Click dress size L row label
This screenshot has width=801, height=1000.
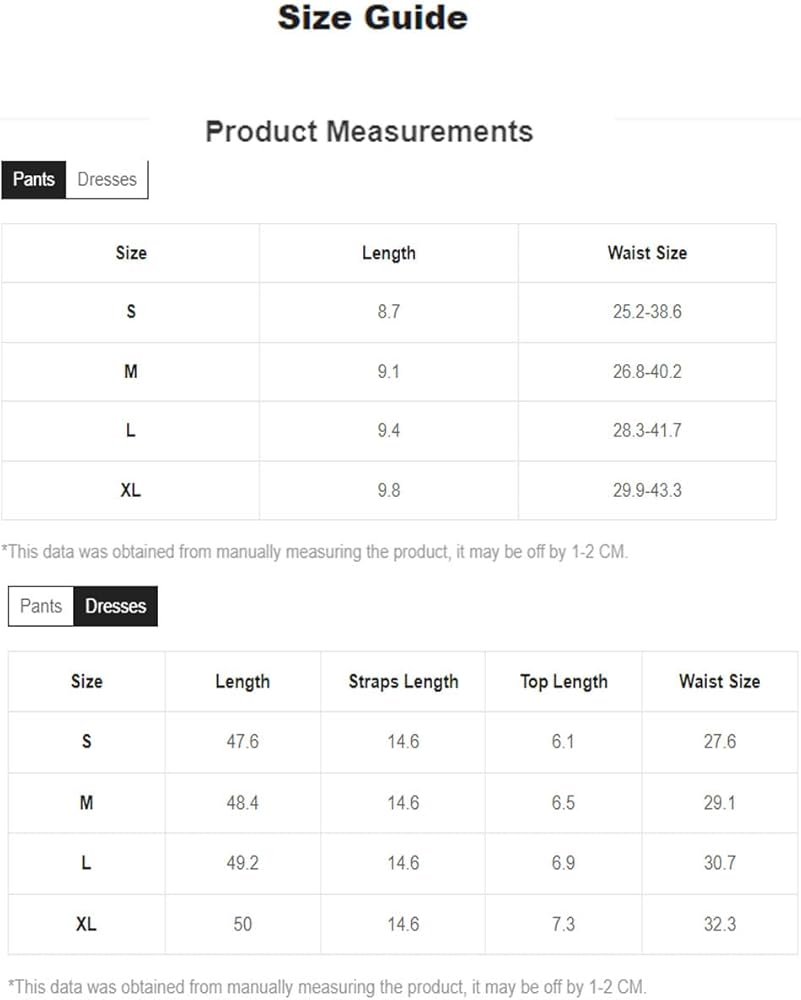pos(86,863)
